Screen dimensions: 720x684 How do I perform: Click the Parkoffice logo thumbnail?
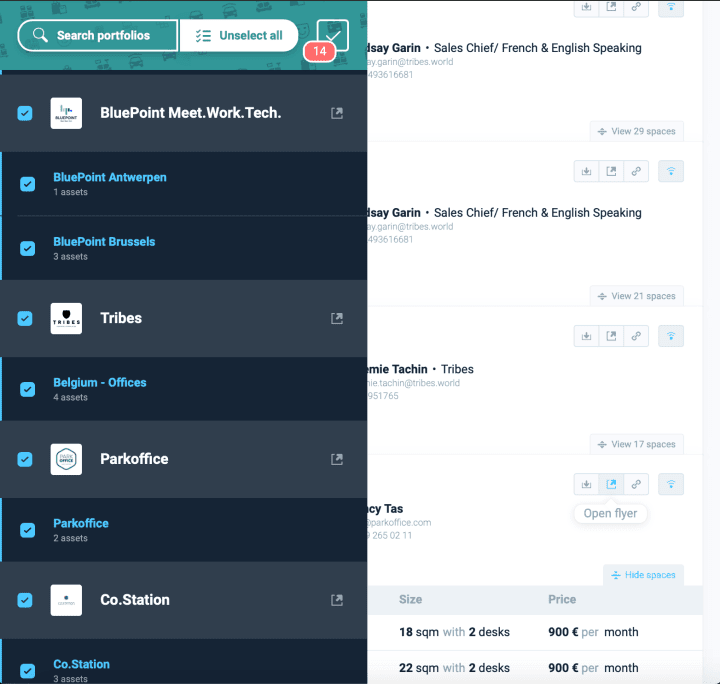tap(66, 459)
